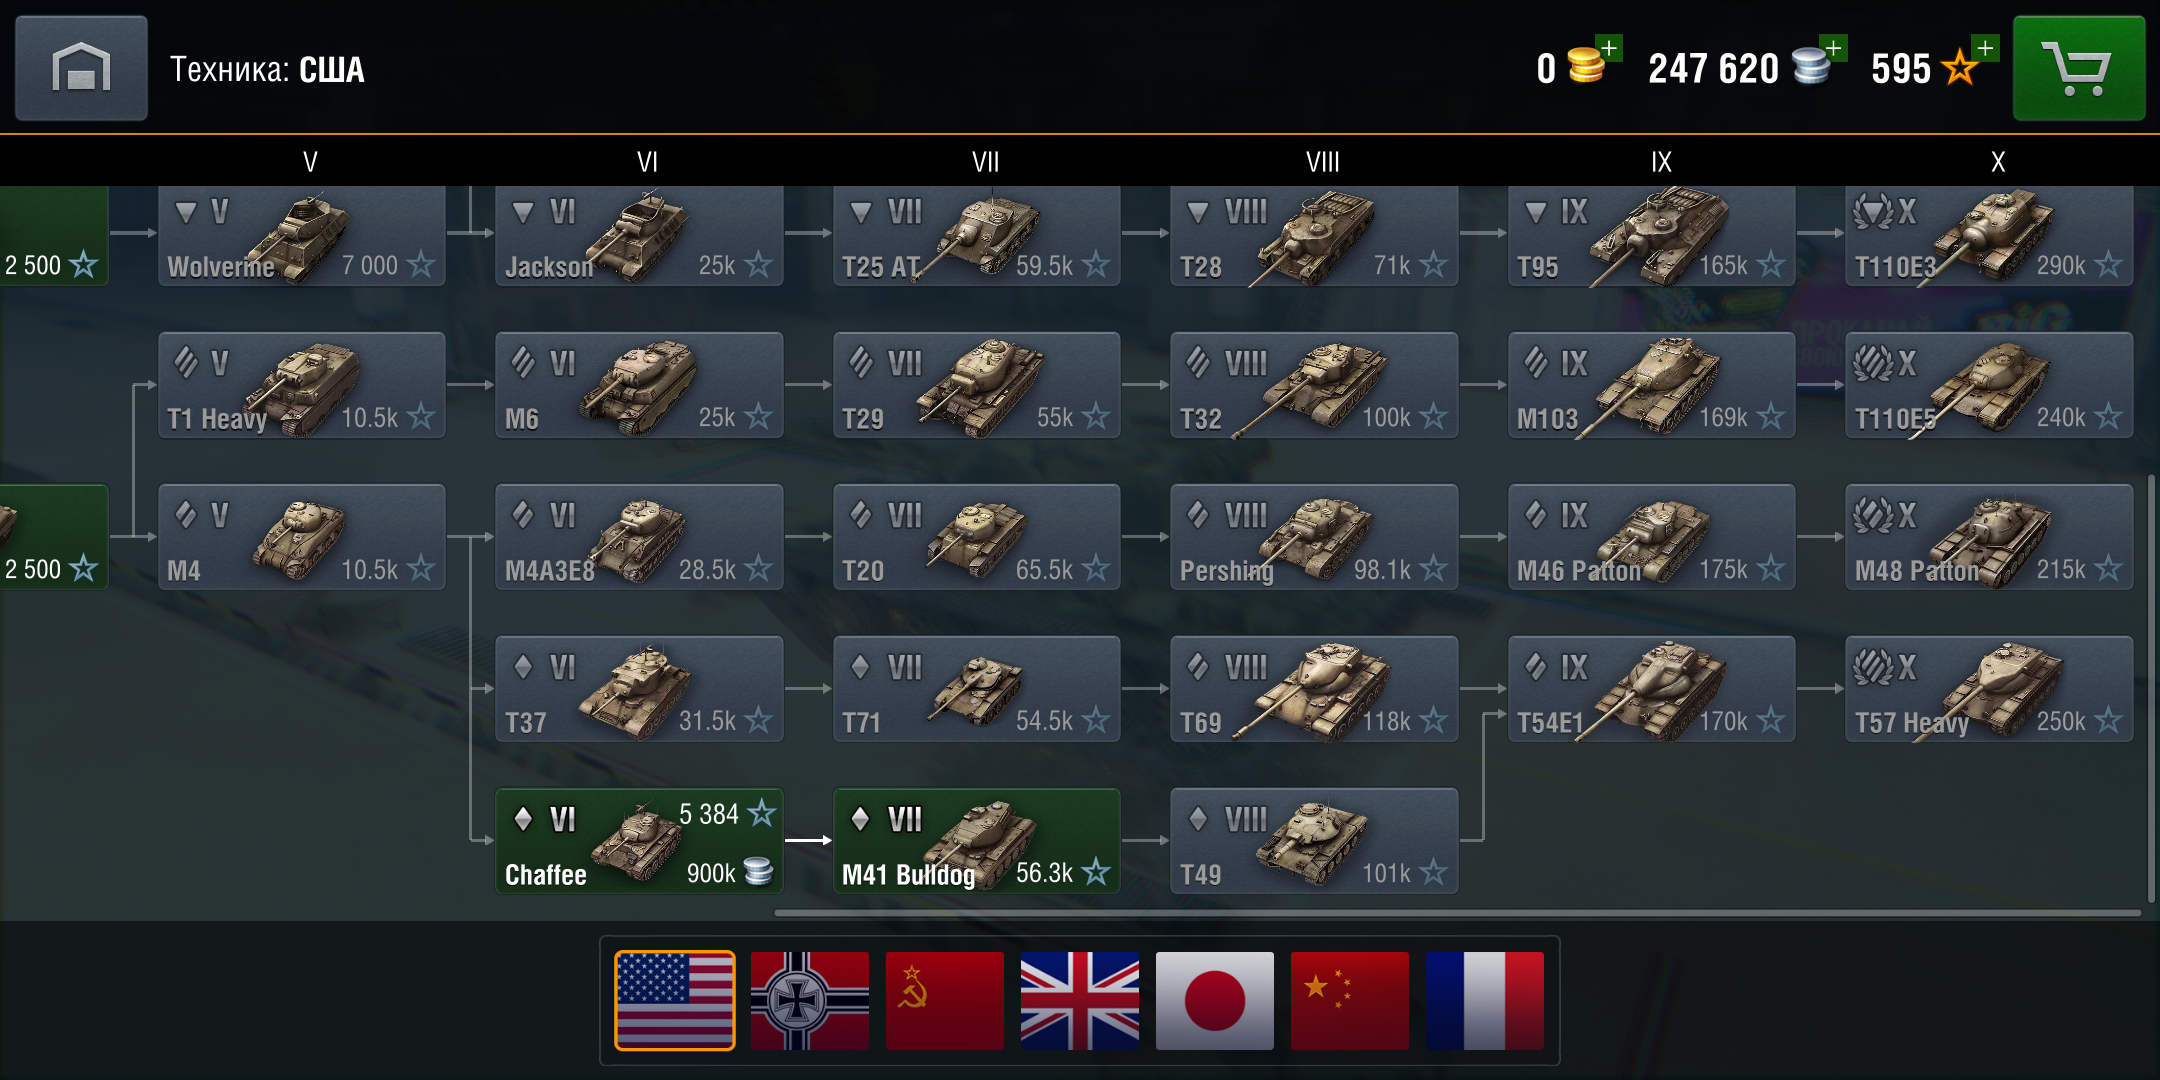Click the vertical scrollbar at the right edge
The height and width of the screenshot is (1080, 2160).
(2151, 688)
